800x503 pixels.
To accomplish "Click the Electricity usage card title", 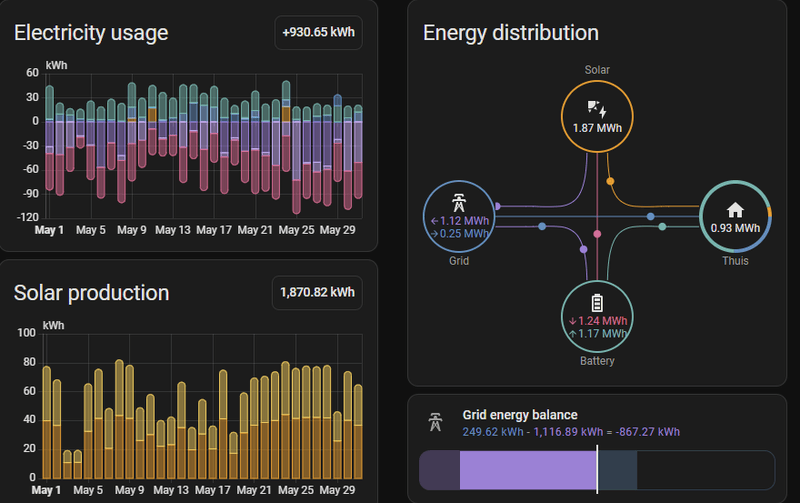I will tap(91, 33).
